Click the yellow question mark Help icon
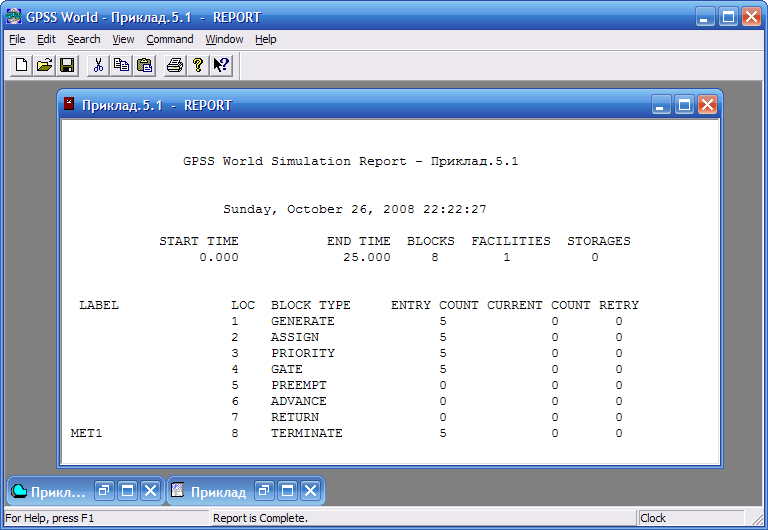 198,65
